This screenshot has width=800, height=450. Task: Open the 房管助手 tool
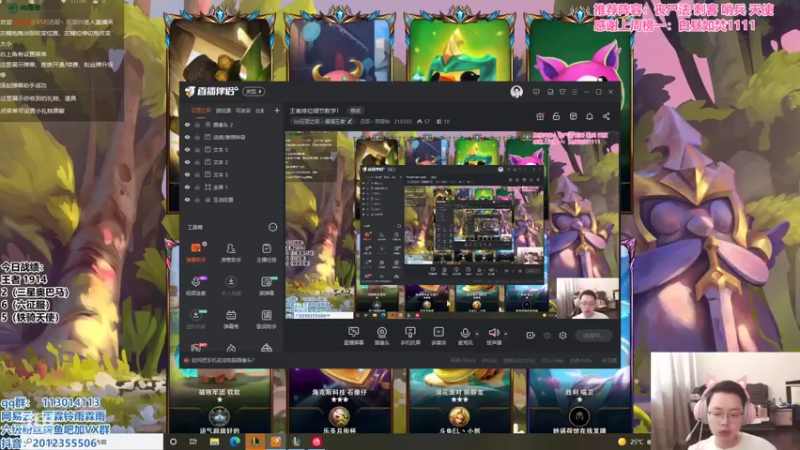[x=231, y=252]
